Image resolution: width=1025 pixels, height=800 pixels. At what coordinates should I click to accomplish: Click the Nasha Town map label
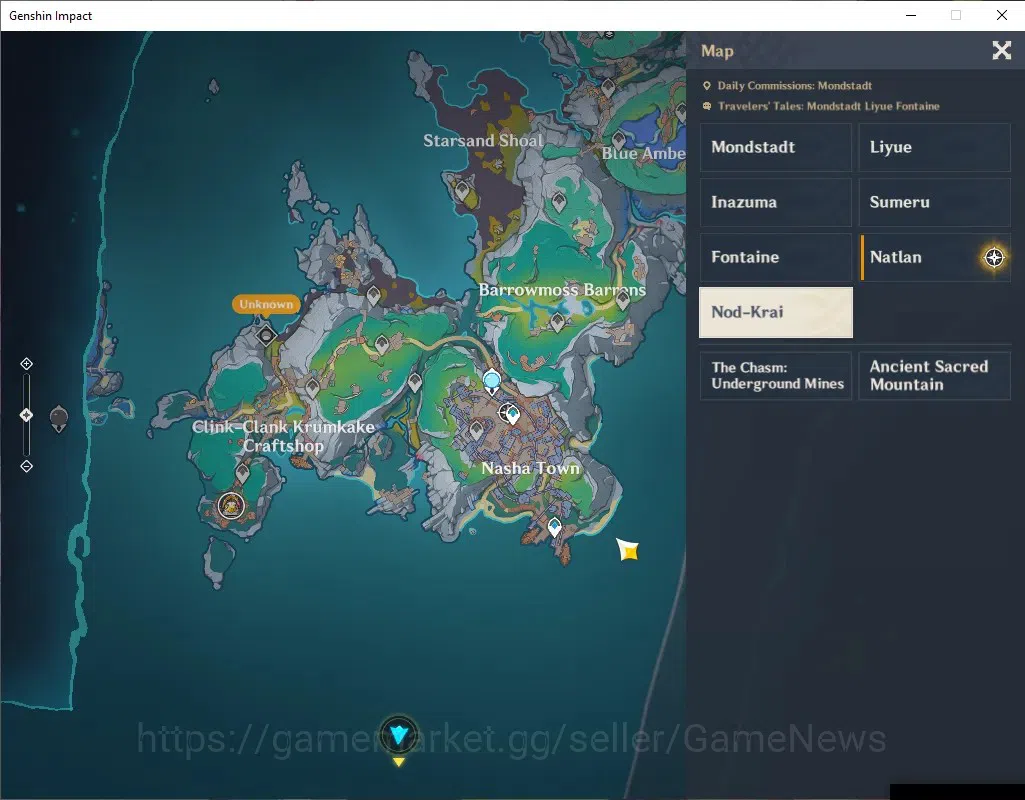530,468
